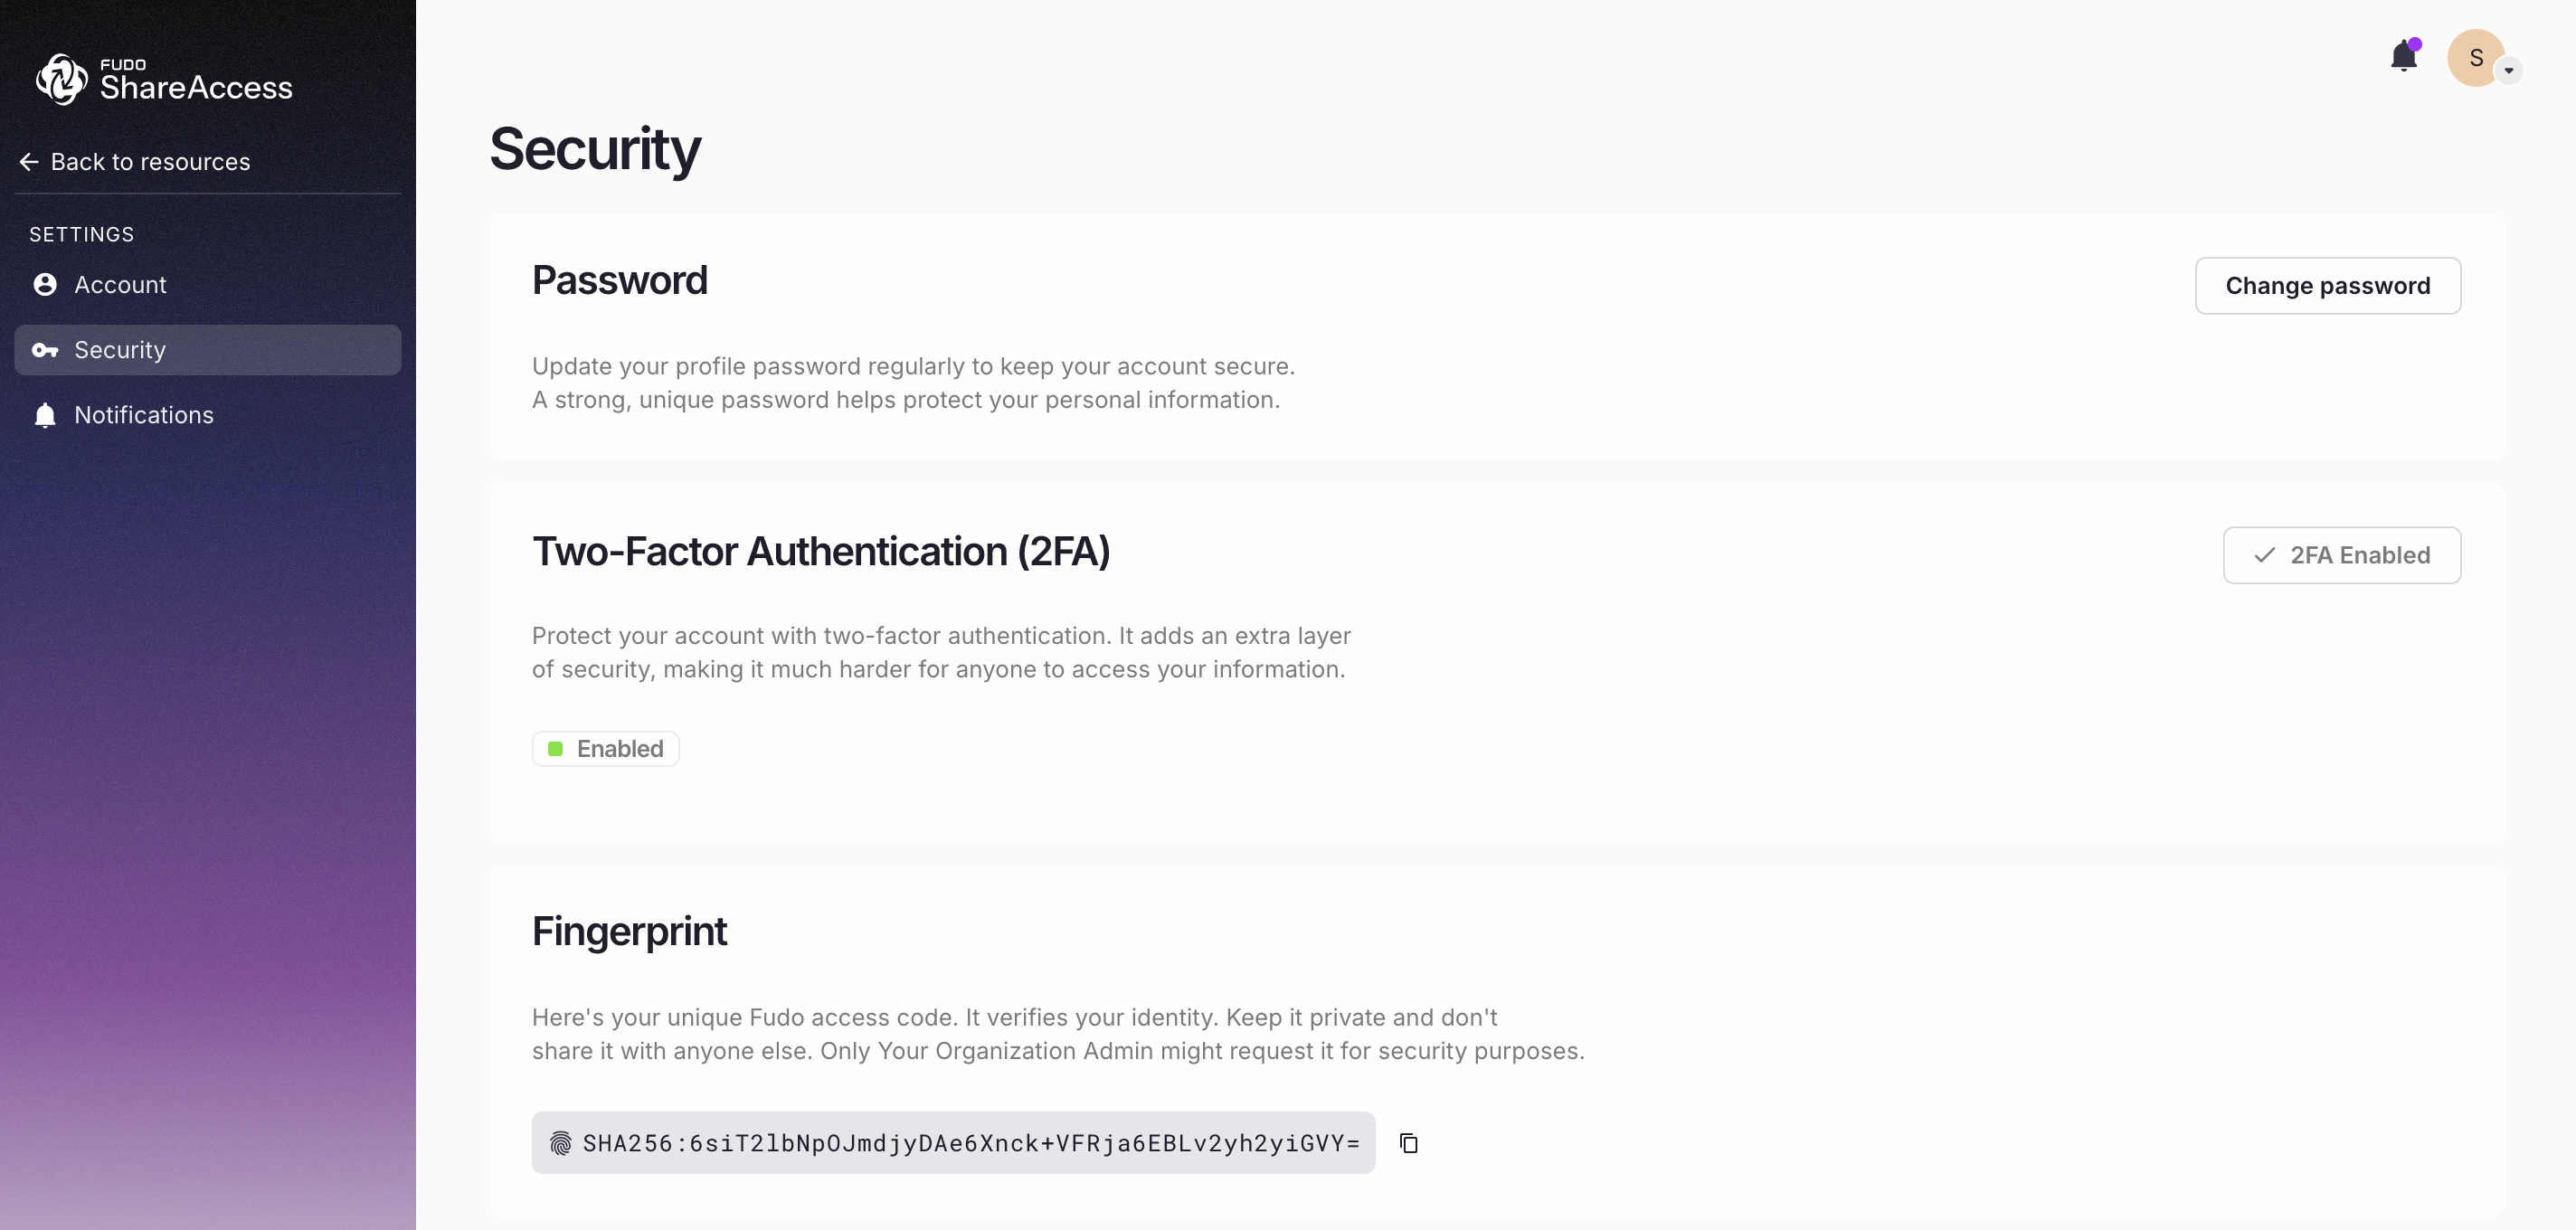The height and width of the screenshot is (1230, 2576).
Task: Expand the user menu dropdown arrow
Action: click(x=2509, y=71)
